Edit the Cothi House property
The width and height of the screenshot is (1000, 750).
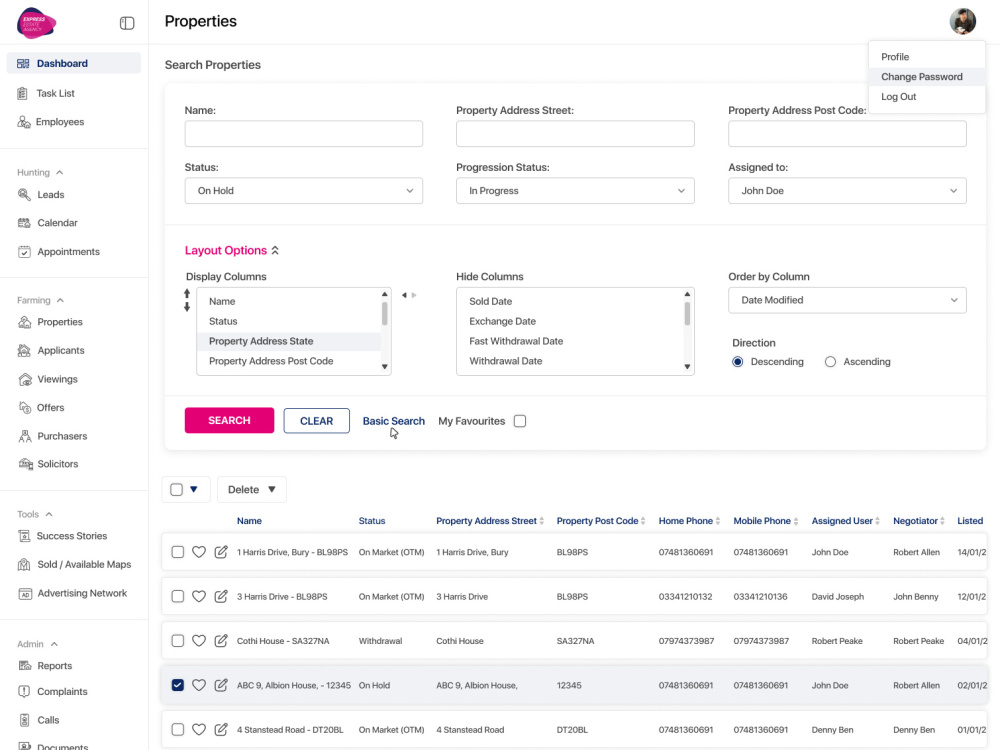(221, 640)
